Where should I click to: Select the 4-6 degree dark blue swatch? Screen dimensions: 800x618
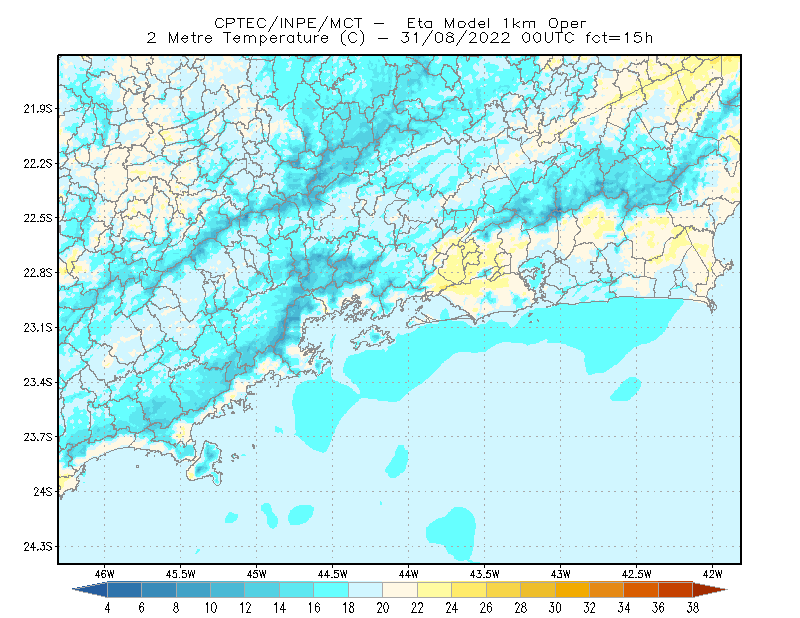coord(124,590)
